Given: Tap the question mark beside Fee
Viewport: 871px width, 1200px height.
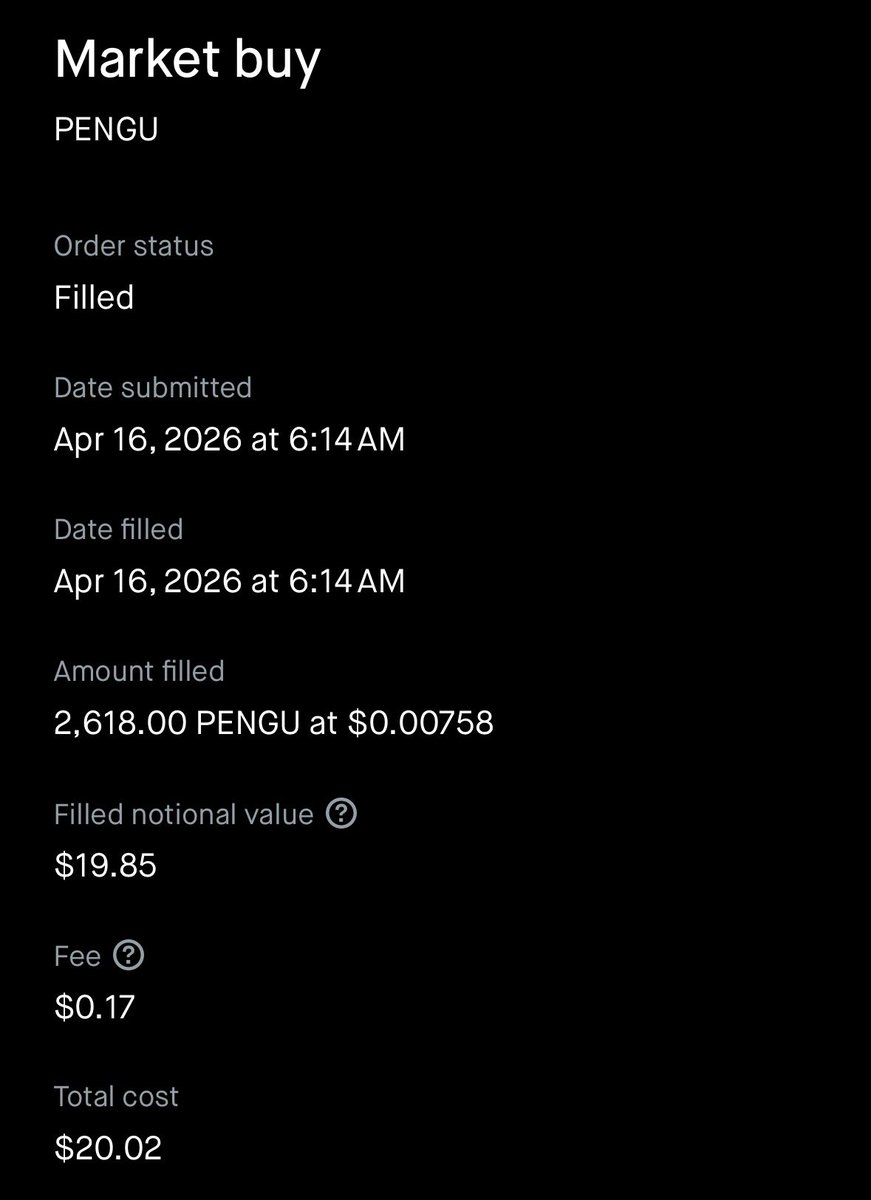Looking at the screenshot, I should tap(129, 956).
